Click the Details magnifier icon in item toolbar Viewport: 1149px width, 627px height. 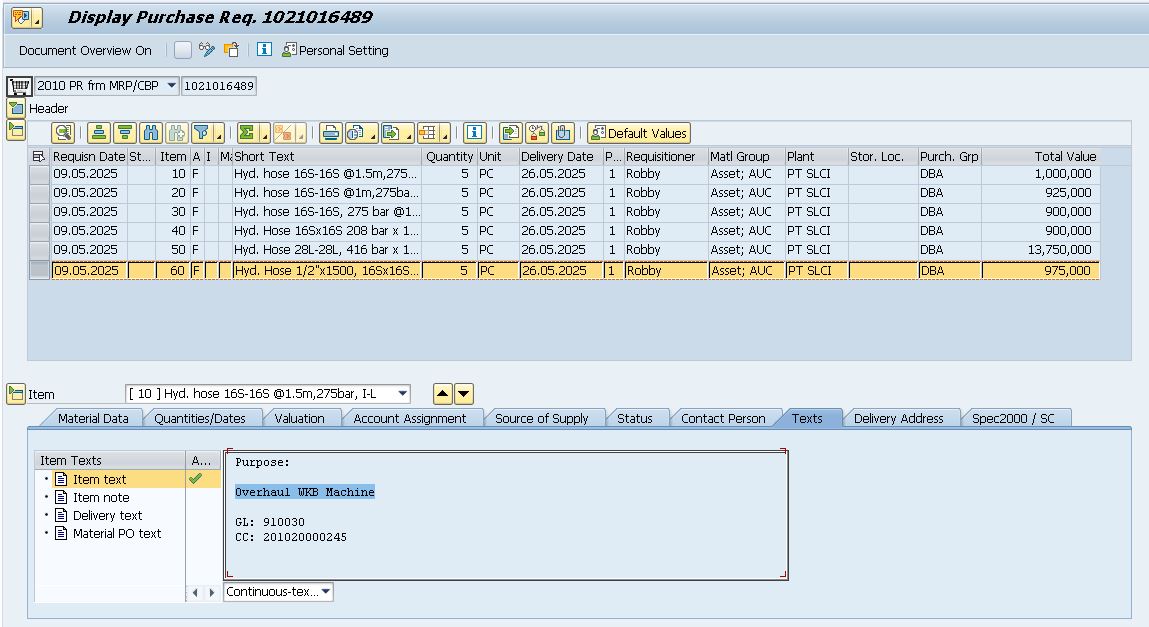tap(64, 133)
